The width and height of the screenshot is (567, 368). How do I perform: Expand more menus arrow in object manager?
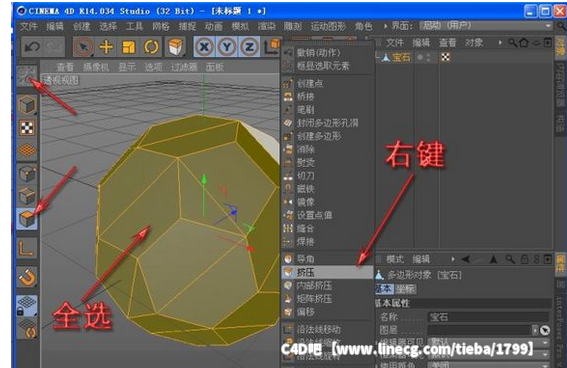click(x=500, y=43)
